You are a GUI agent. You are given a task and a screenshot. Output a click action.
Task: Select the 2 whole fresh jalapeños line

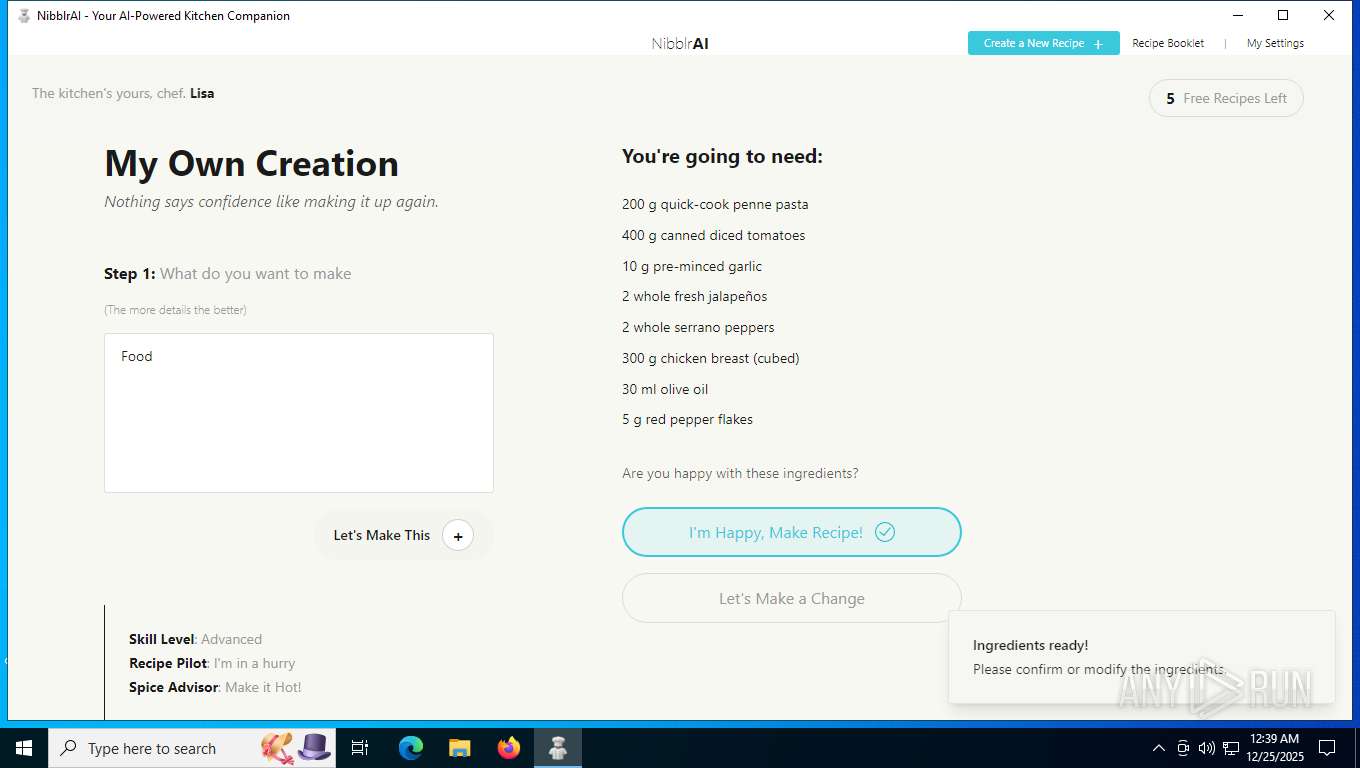(694, 296)
